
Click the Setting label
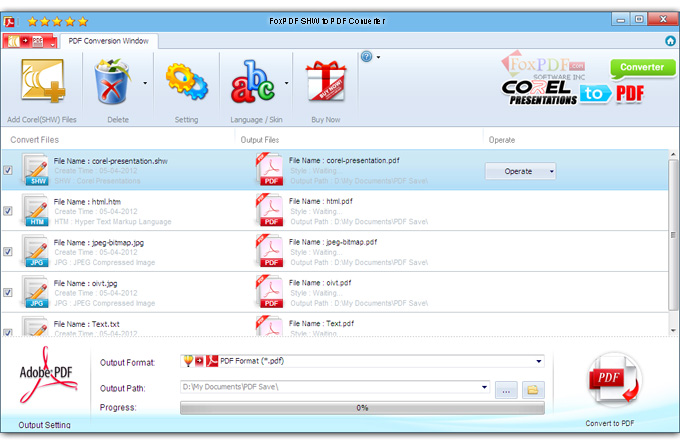tap(186, 120)
